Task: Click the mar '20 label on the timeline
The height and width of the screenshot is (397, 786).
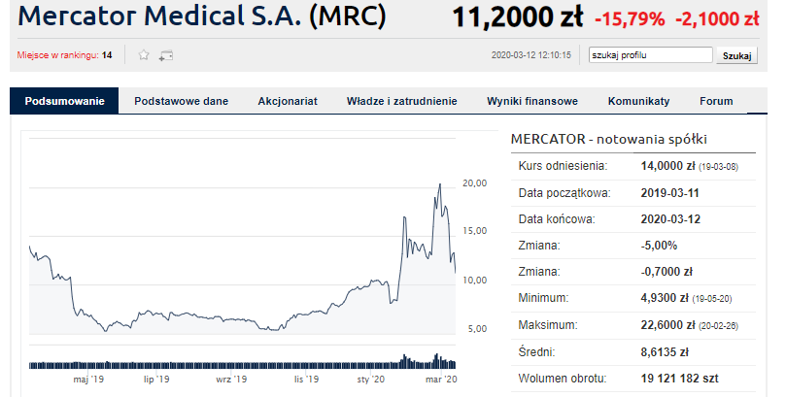Action: (441, 379)
